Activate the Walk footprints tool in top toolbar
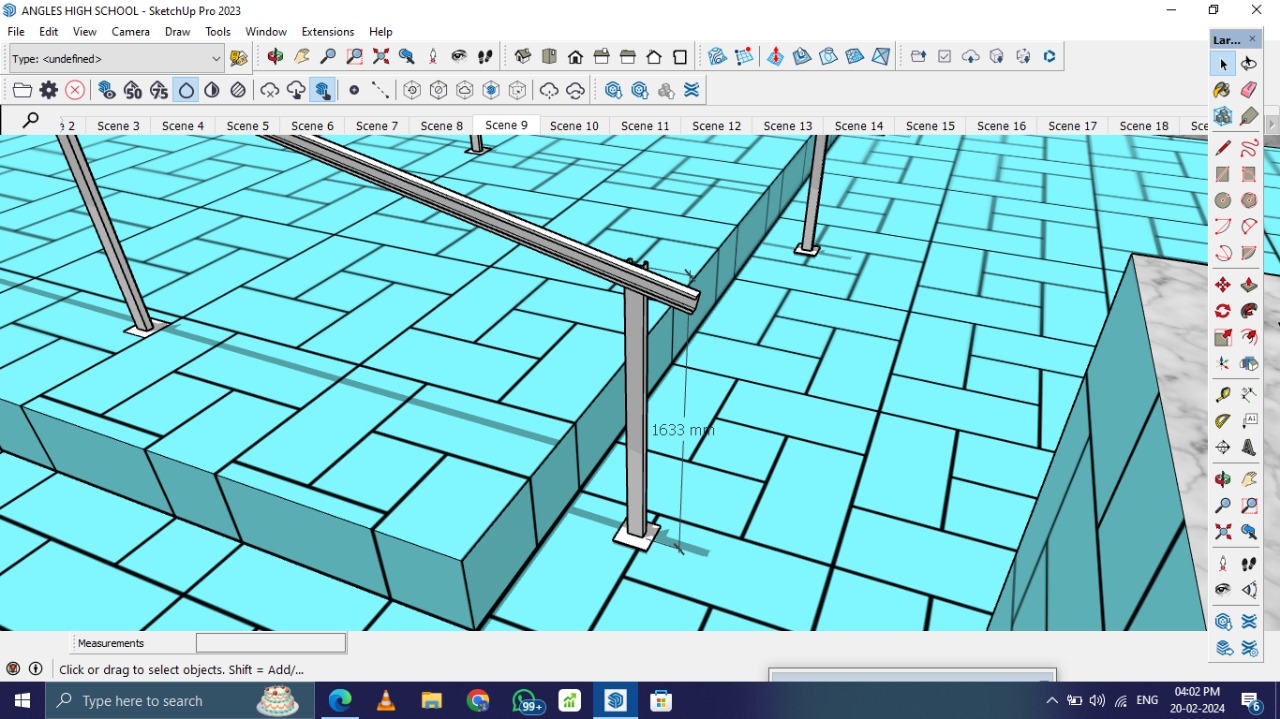1280x719 pixels. pyautogui.click(x=485, y=57)
